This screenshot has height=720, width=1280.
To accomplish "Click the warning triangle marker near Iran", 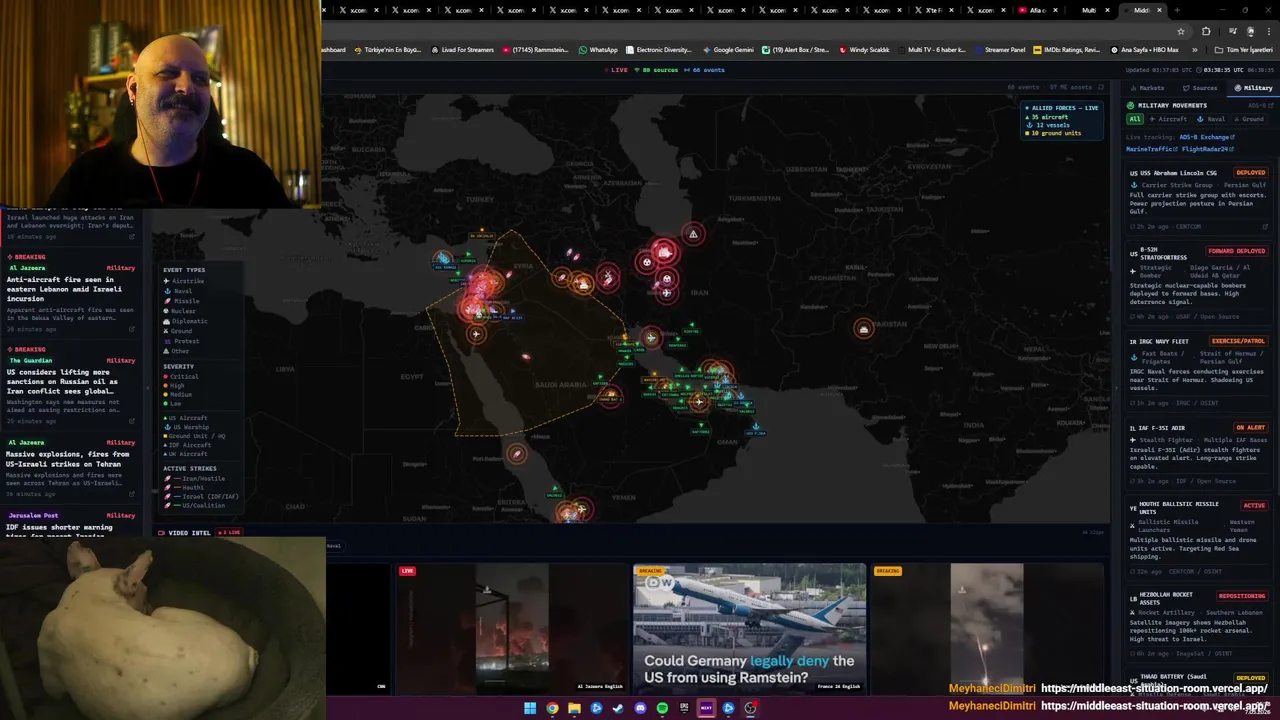I will [x=693, y=234].
